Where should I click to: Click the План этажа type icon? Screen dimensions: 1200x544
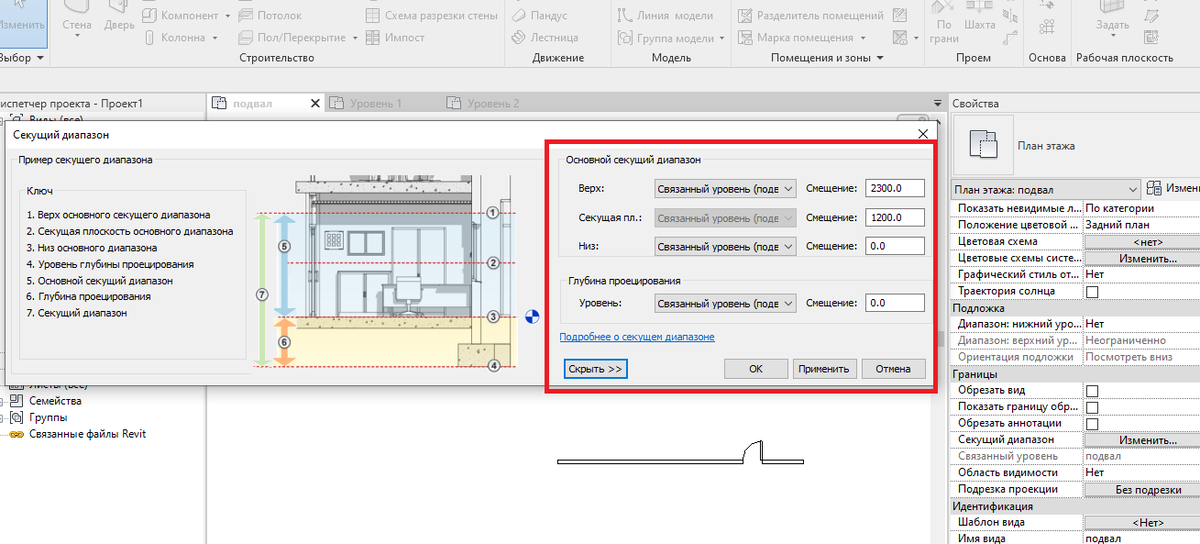tap(984, 145)
